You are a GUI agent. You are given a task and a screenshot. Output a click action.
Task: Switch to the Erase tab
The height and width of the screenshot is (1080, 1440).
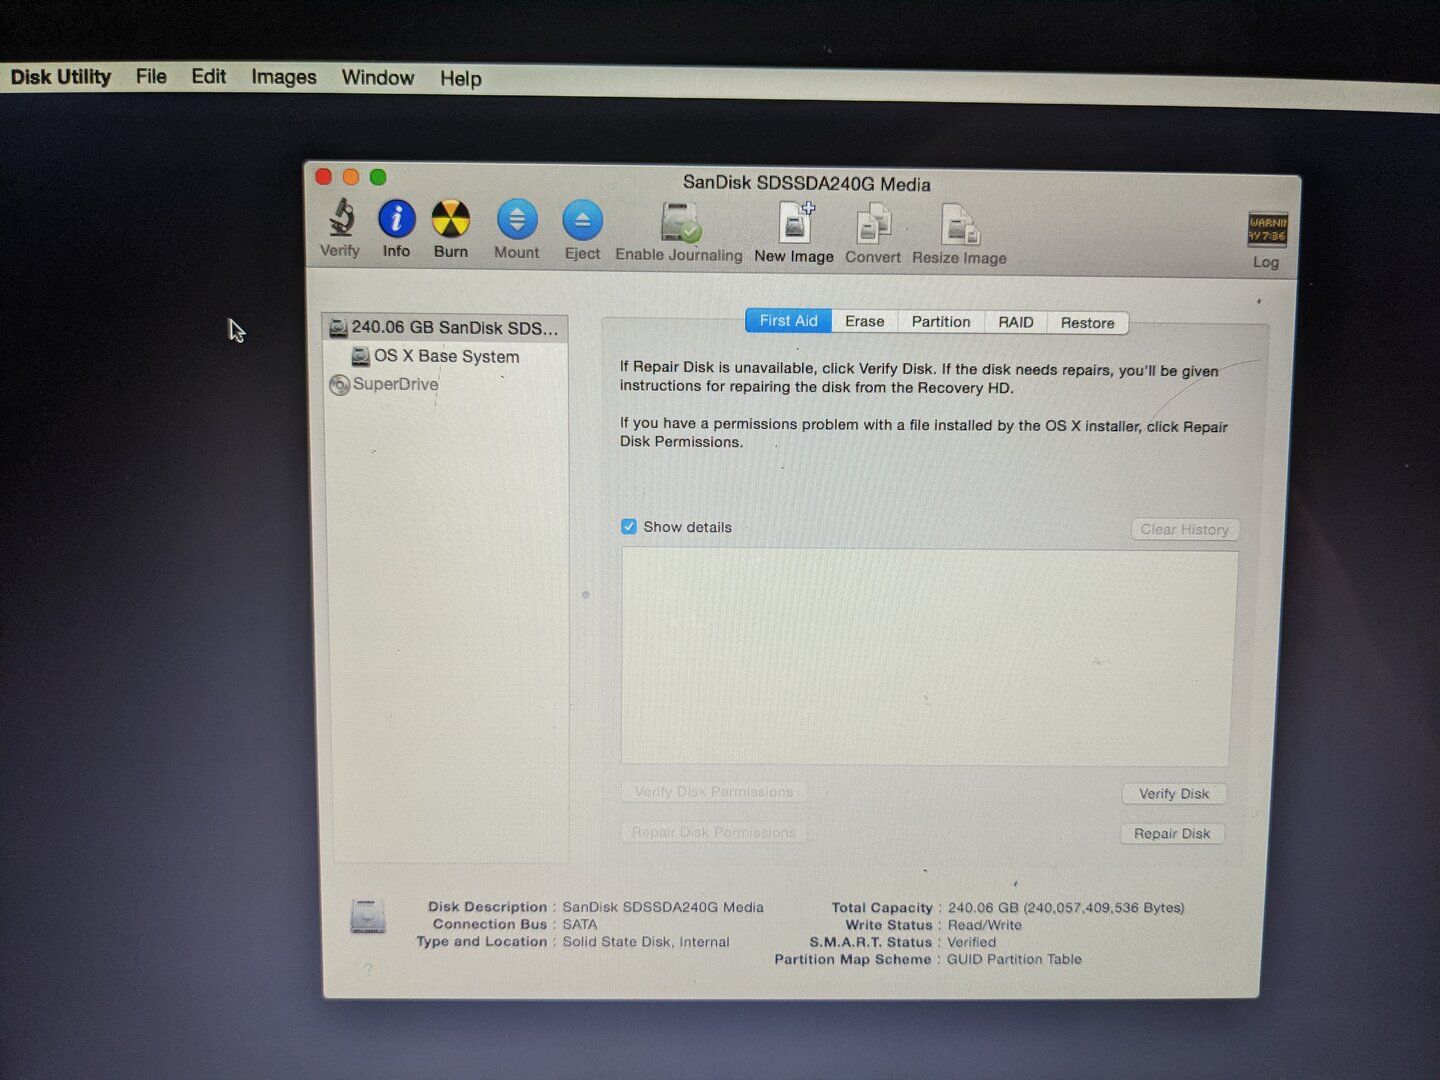pyautogui.click(x=864, y=321)
